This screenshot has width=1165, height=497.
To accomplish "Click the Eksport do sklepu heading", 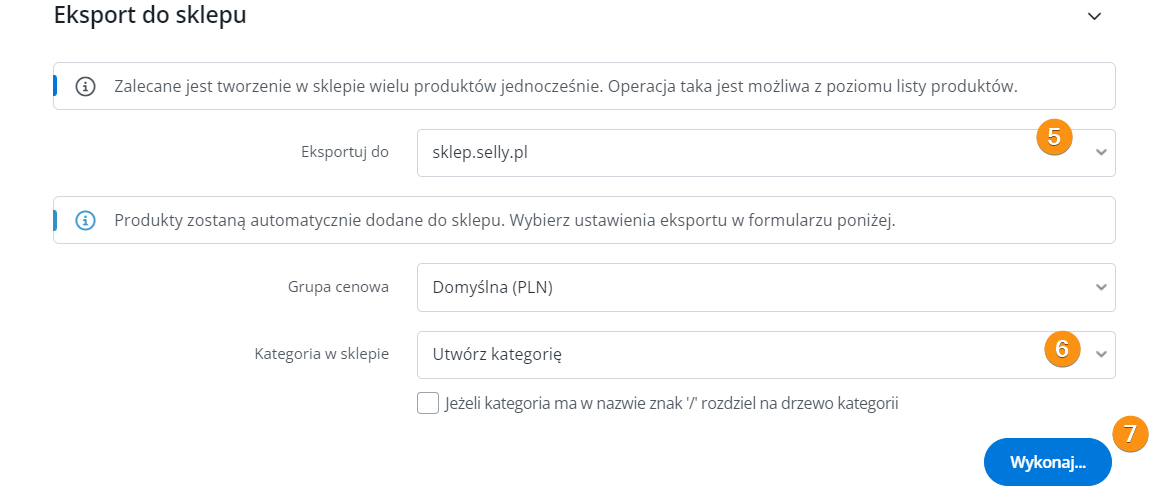I will coord(150,16).
